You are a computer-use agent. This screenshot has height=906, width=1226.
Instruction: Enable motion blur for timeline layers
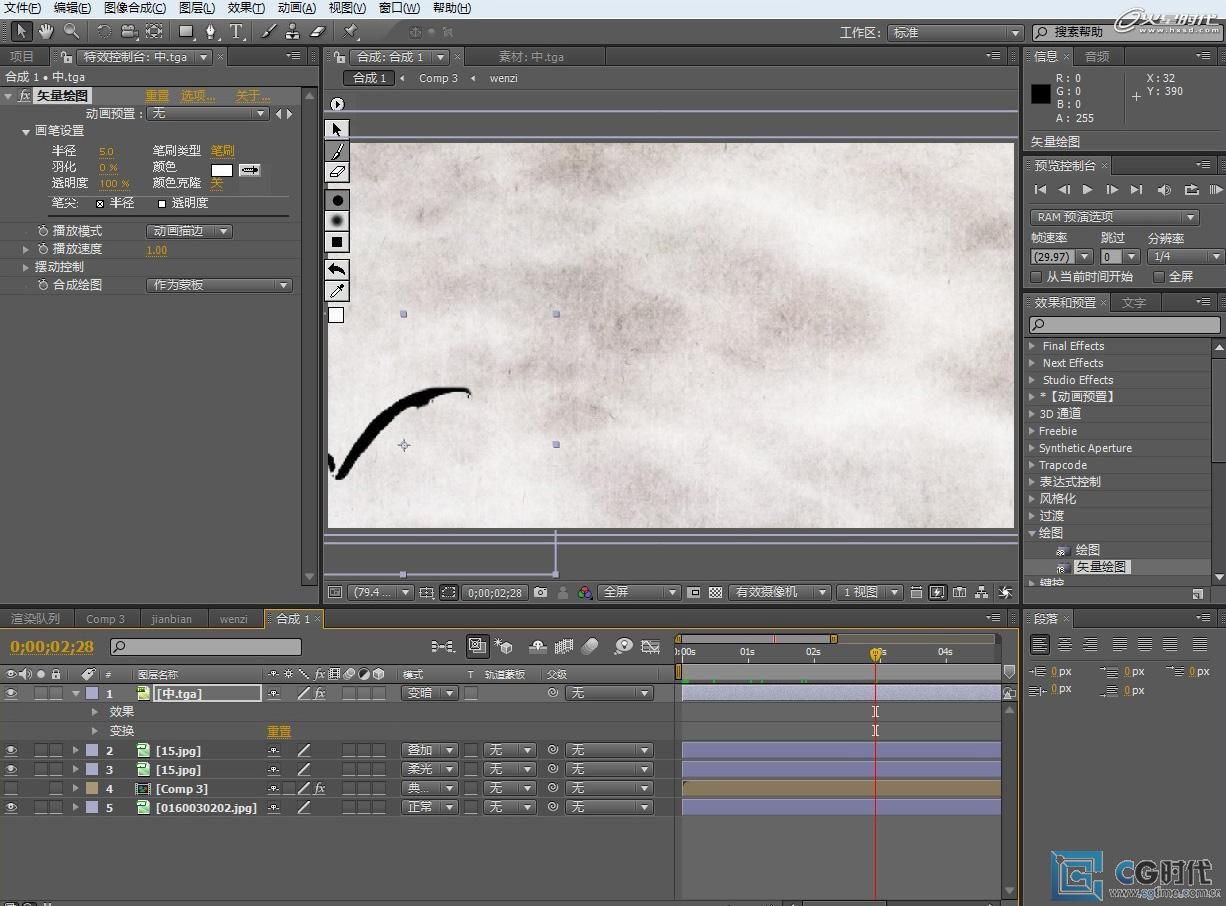(x=589, y=646)
